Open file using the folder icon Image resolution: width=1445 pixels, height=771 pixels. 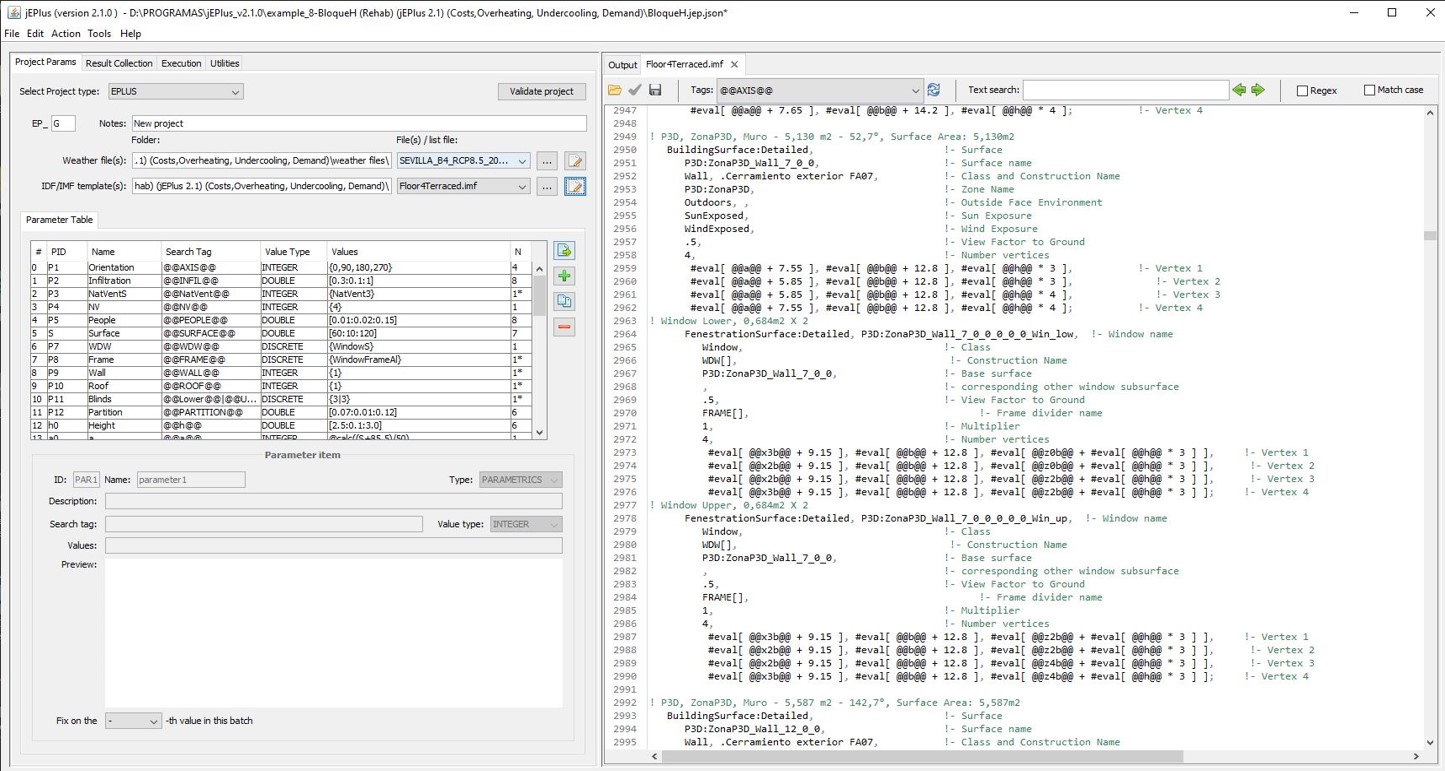[615, 90]
